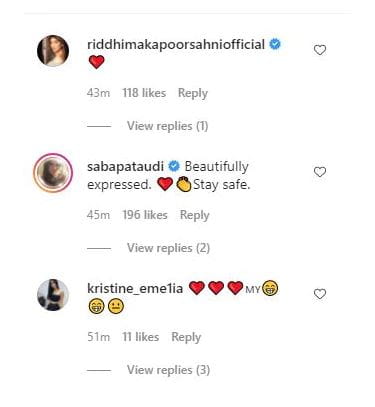
Task: Click the verified badge next to sabapataudi
Action: [x=174, y=166]
